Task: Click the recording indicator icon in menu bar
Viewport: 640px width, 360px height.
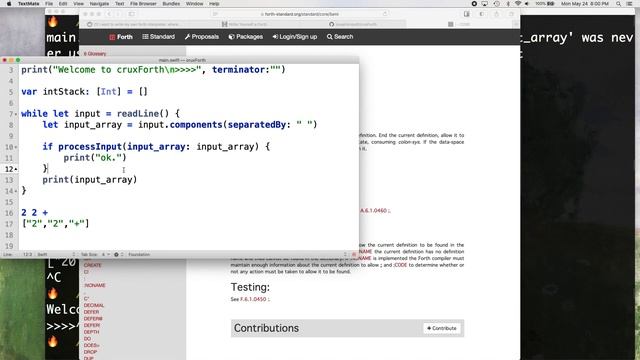Action: [x=474, y=4]
